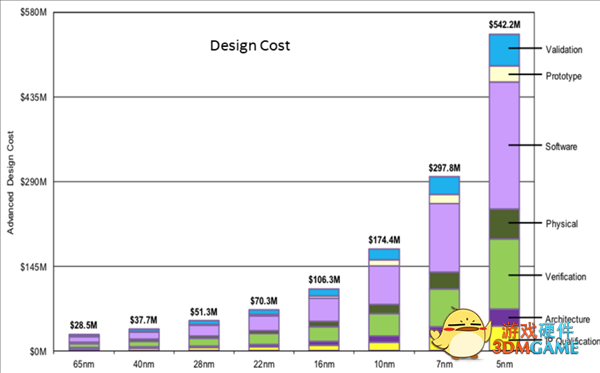This screenshot has height=373, width=600.
Task: Click the yellow duck mascot watermark
Action: tap(460, 332)
